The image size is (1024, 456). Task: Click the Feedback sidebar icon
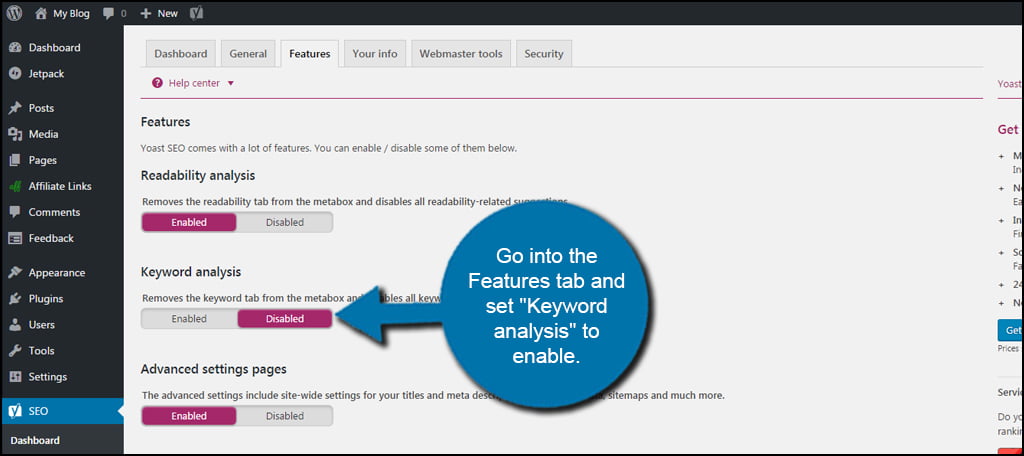[x=16, y=238]
